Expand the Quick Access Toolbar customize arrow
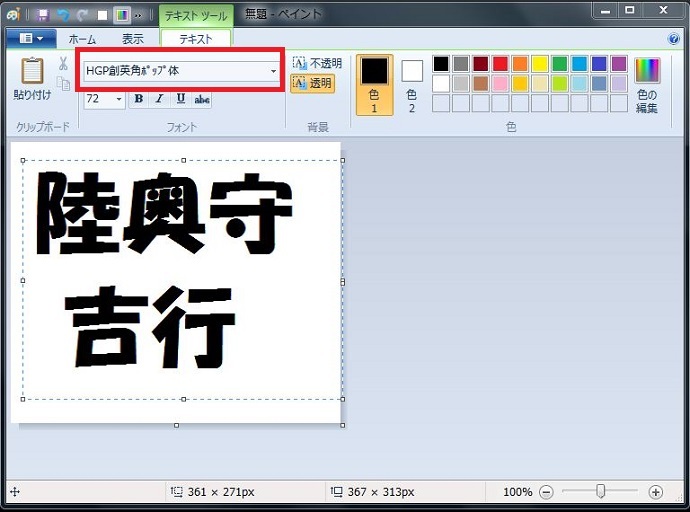690x512 pixels. click(x=138, y=16)
